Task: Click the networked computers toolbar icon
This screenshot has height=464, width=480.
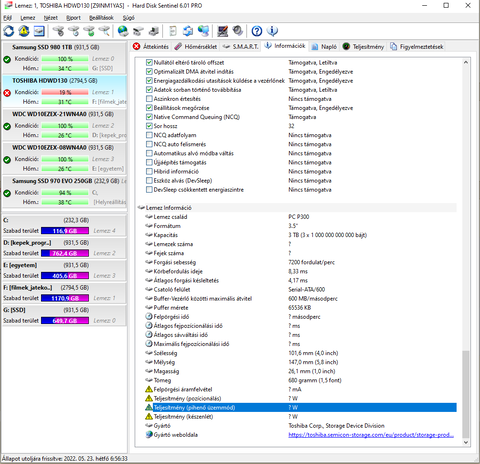Action: [203, 31]
